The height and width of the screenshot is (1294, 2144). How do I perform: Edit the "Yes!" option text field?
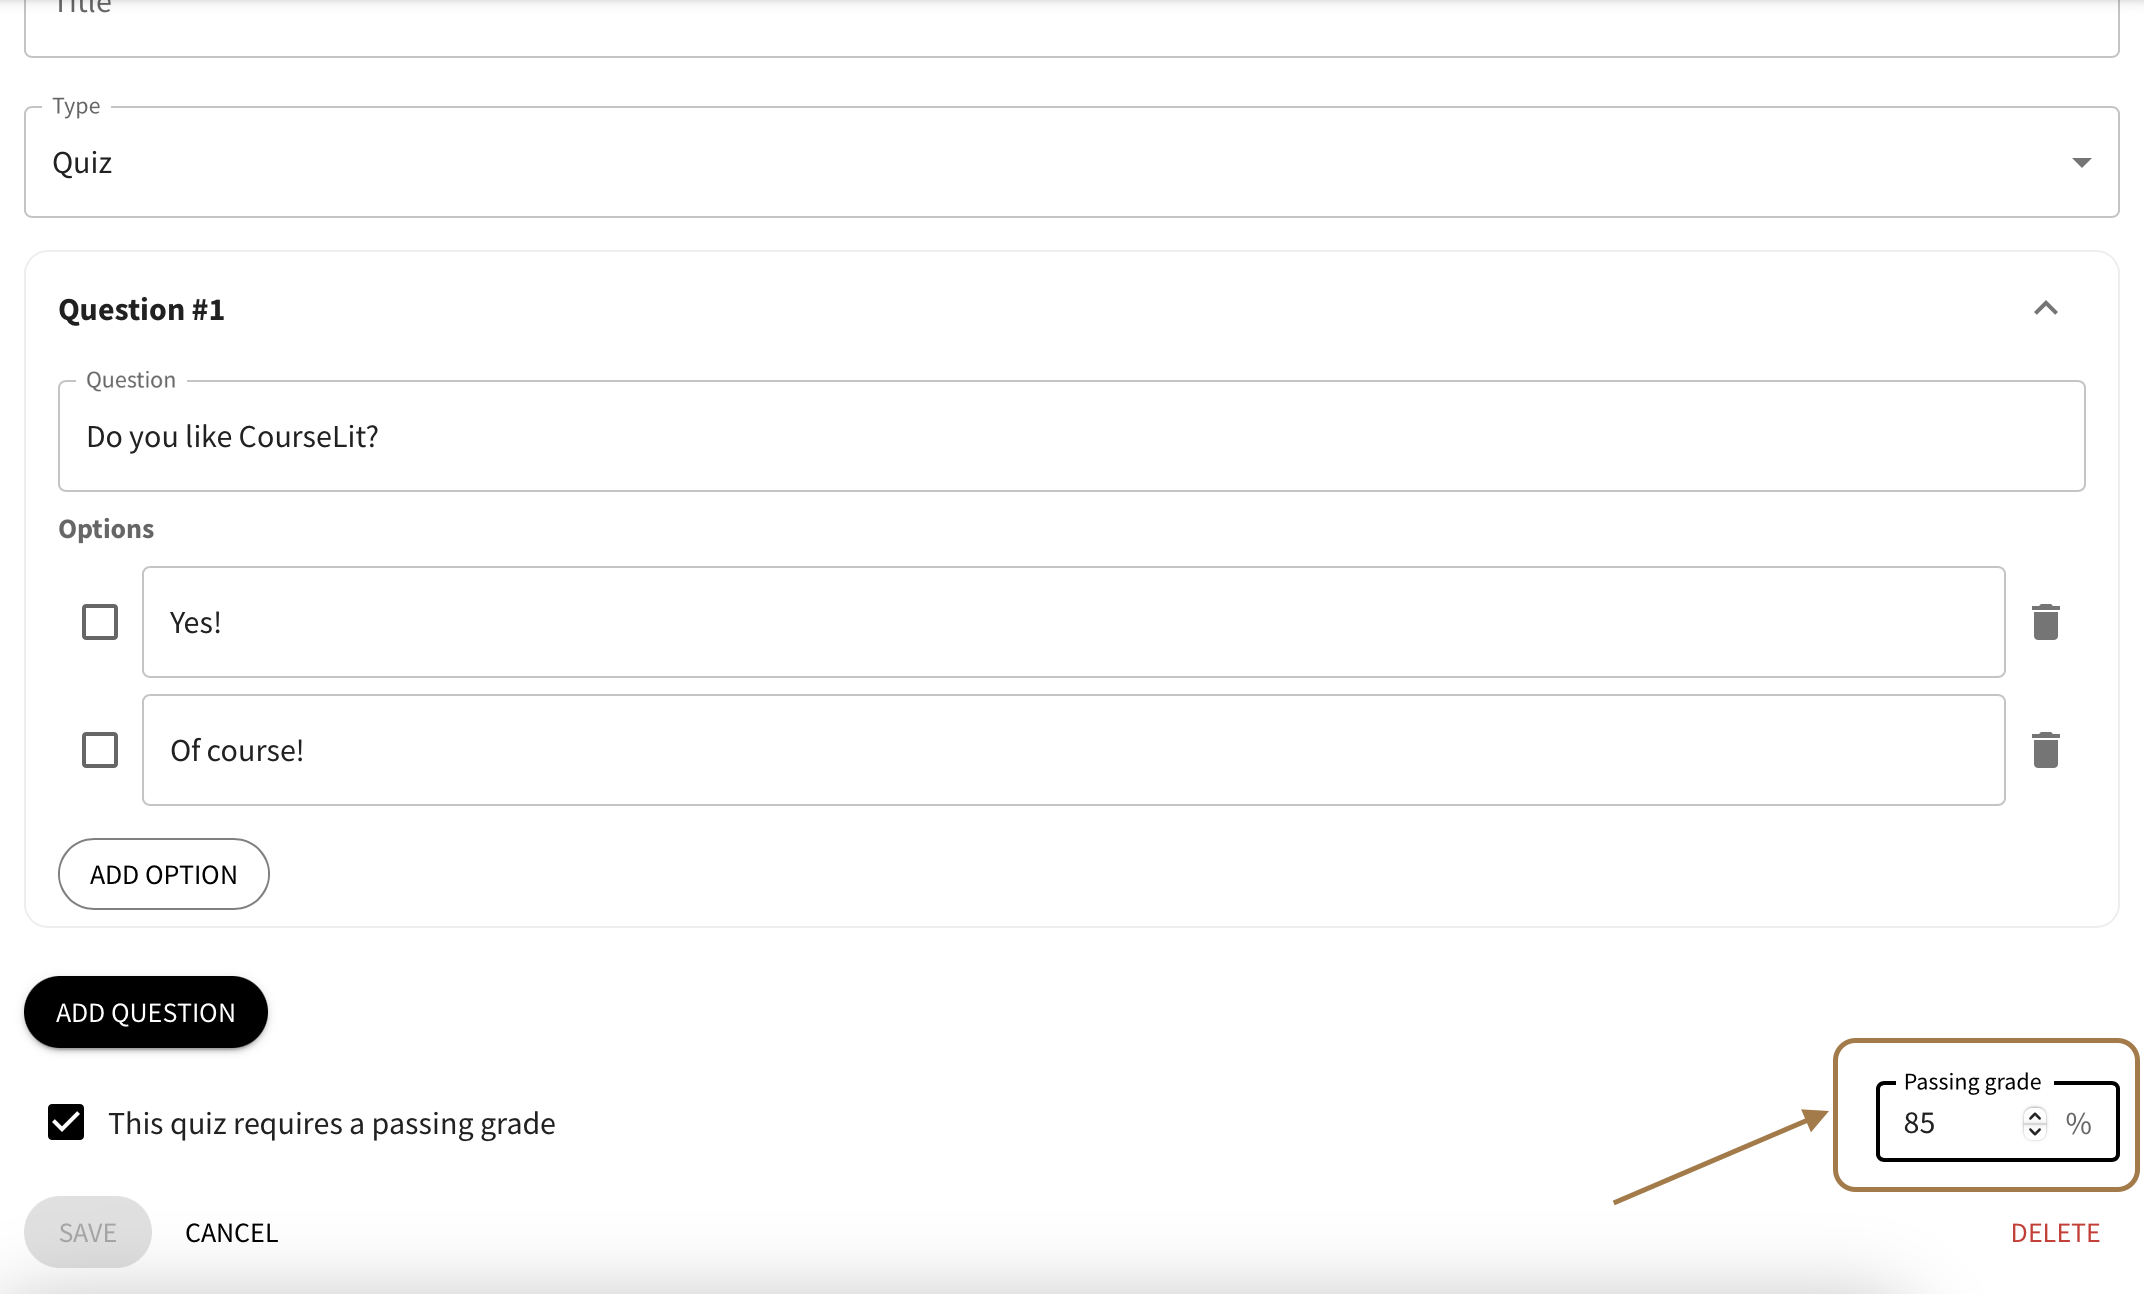[1073, 622]
